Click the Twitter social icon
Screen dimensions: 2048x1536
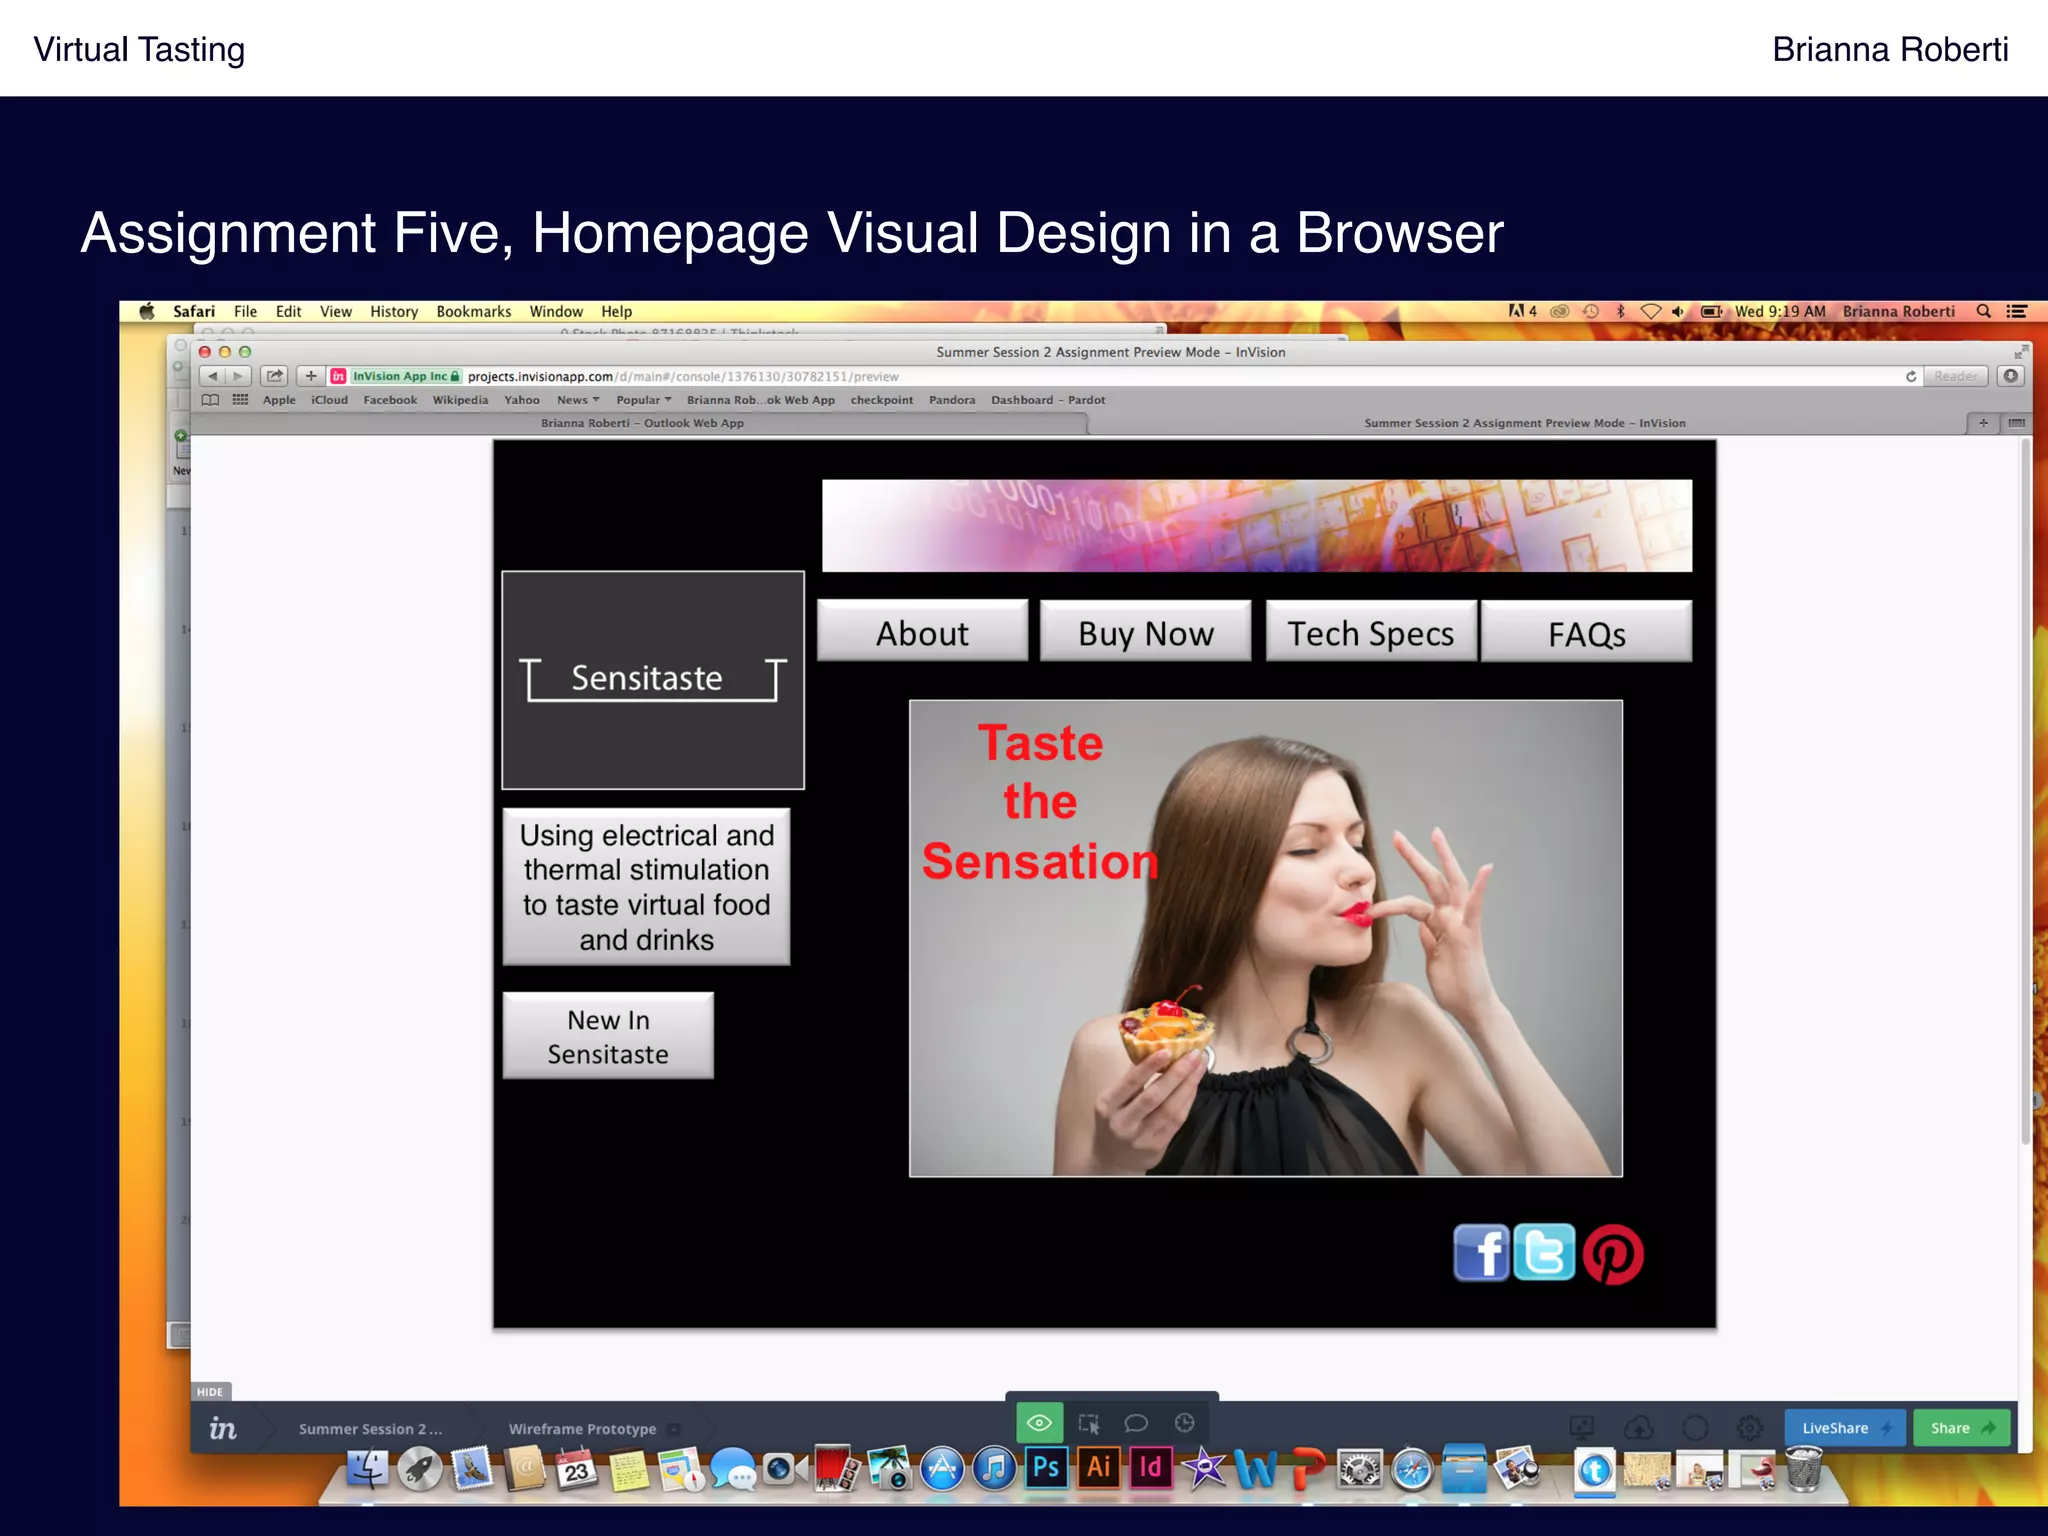[1544, 1252]
